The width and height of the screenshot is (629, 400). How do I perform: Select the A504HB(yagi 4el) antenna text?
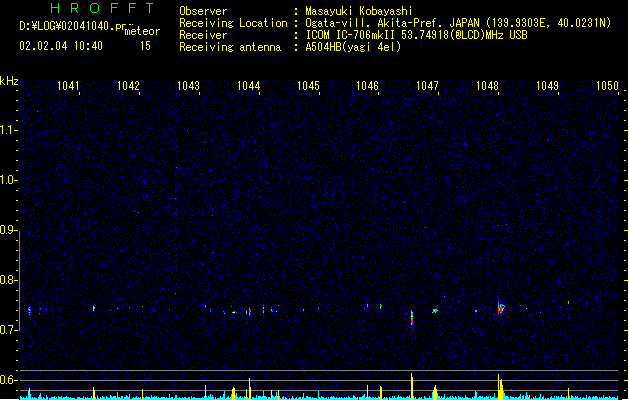tap(353, 47)
